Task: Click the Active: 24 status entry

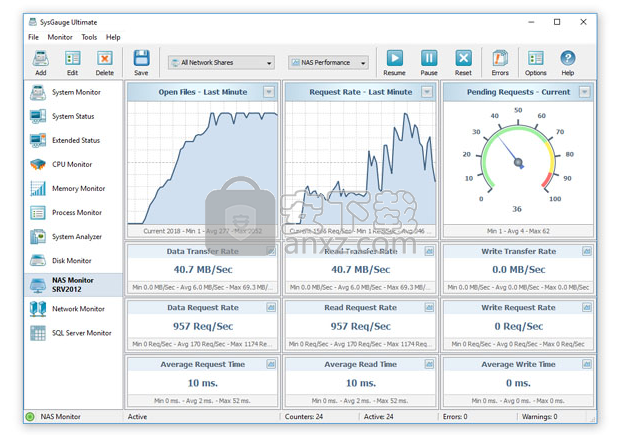Action: click(378, 417)
